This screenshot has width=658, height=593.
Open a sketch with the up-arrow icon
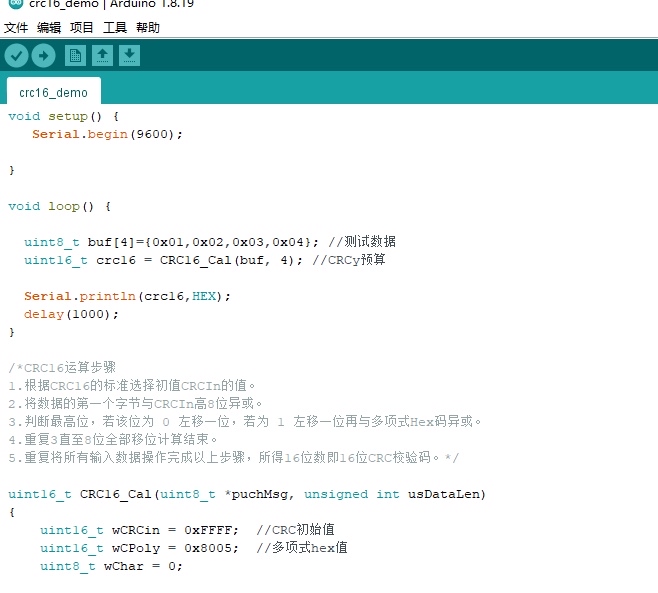click(x=102, y=55)
